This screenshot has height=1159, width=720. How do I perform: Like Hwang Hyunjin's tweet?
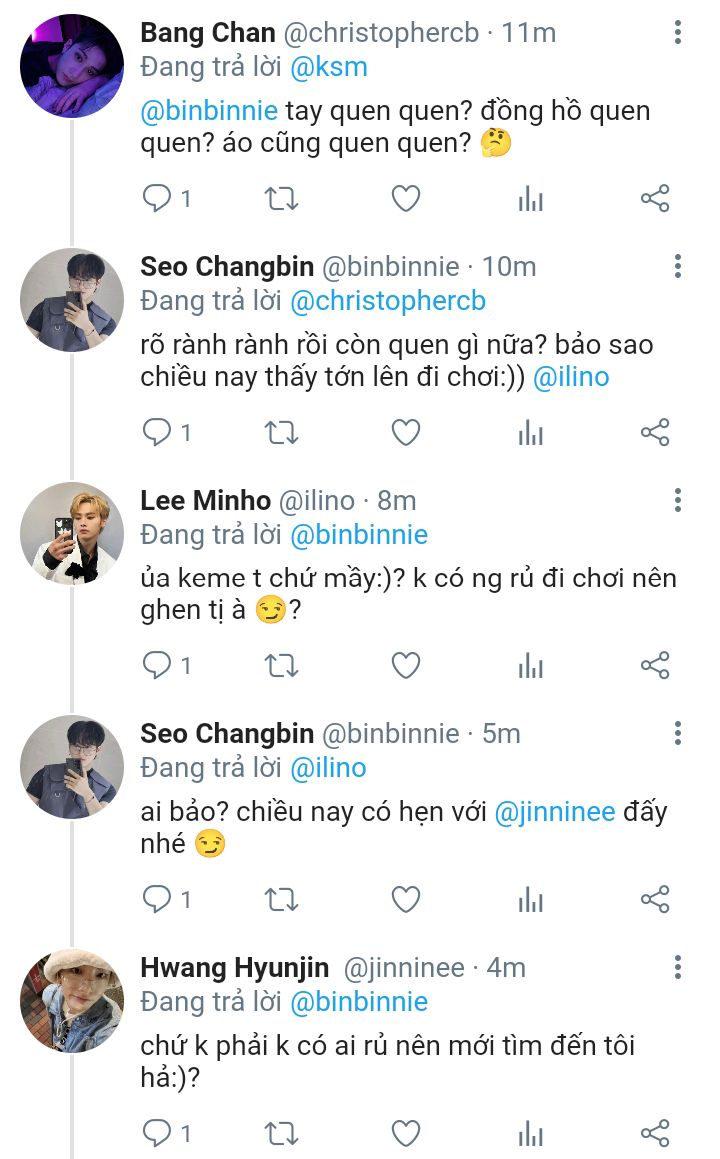tap(405, 1133)
